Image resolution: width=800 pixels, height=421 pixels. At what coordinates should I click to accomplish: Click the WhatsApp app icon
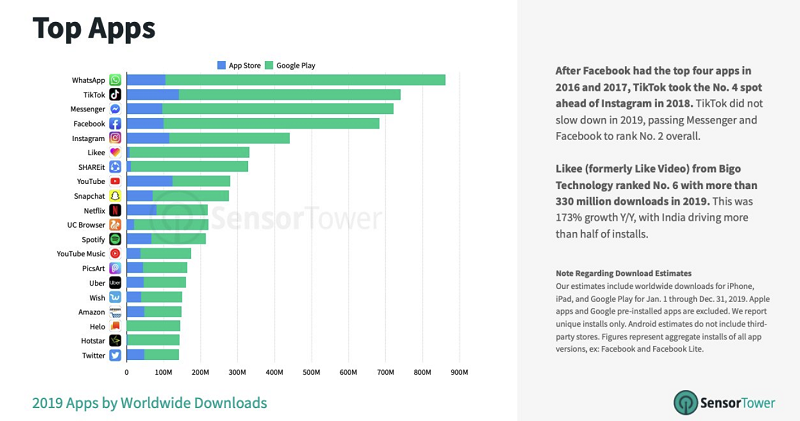click(x=115, y=80)
